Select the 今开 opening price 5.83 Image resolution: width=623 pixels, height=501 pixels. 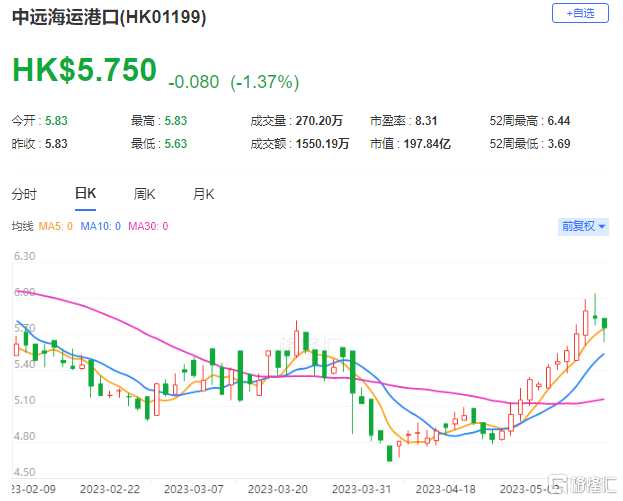tap(56, 120)
